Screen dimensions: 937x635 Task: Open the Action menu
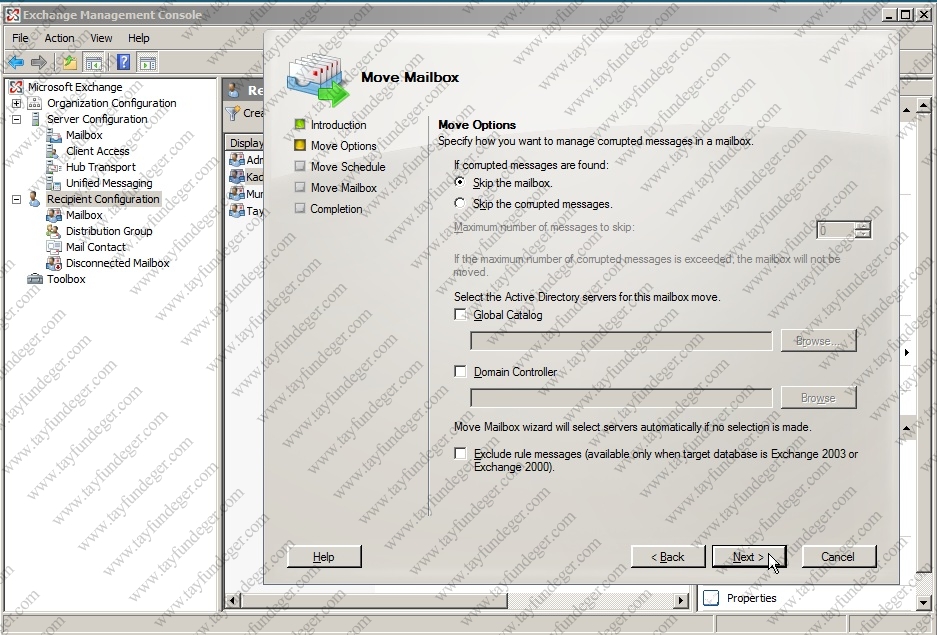pyautogui.click(x=60, y=38)
